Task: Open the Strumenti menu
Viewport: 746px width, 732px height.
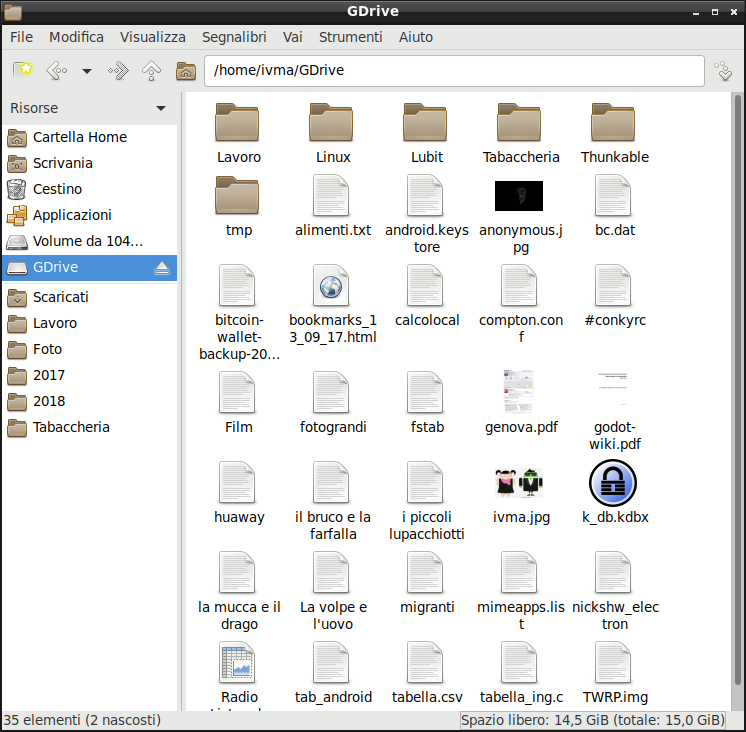Action: point(350,37)
